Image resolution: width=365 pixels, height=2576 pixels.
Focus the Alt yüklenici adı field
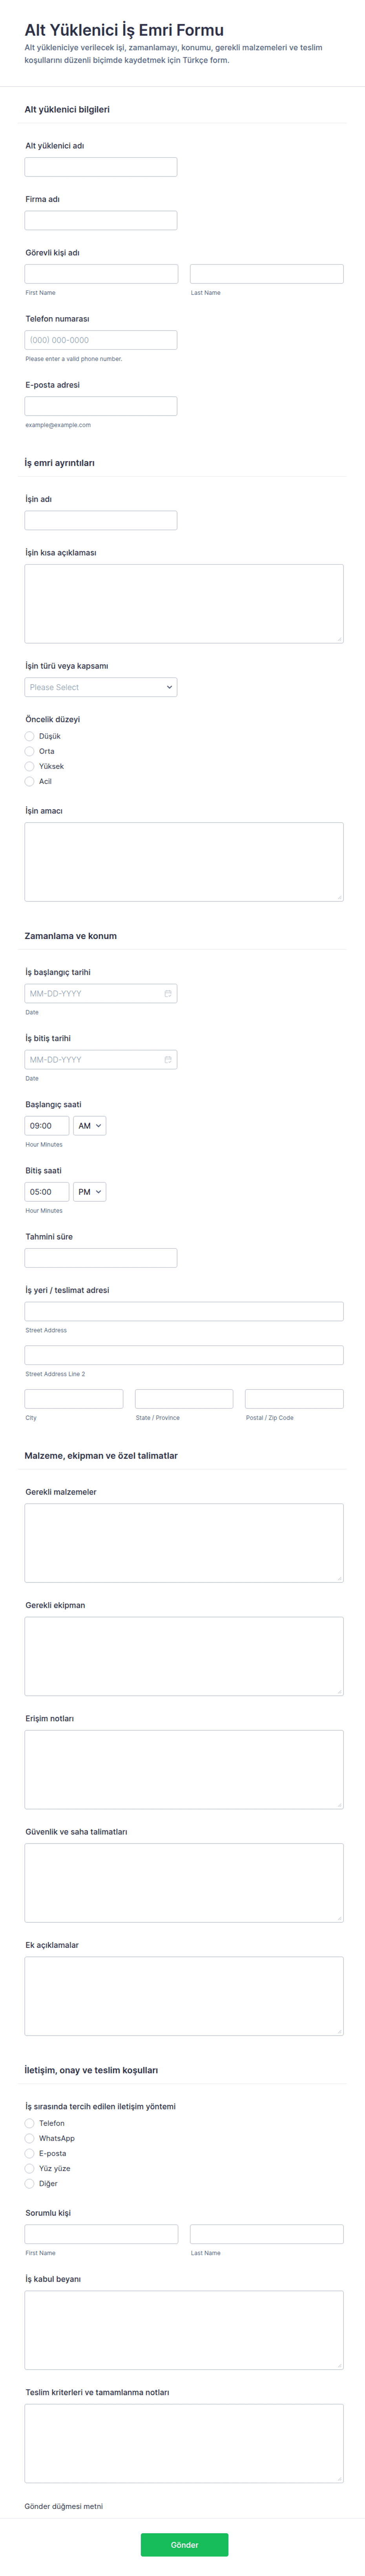pos(101,167)
